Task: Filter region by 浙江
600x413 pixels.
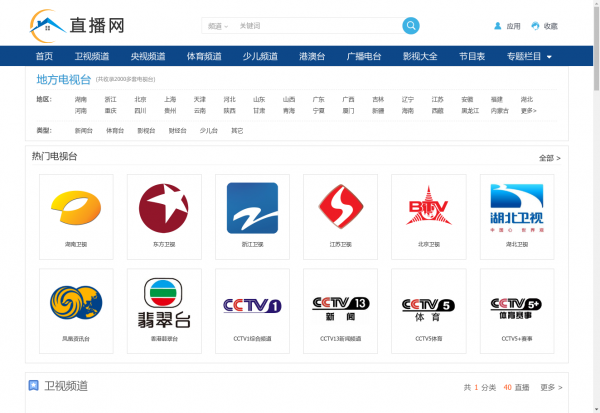Action: click(x=111, y=100)
